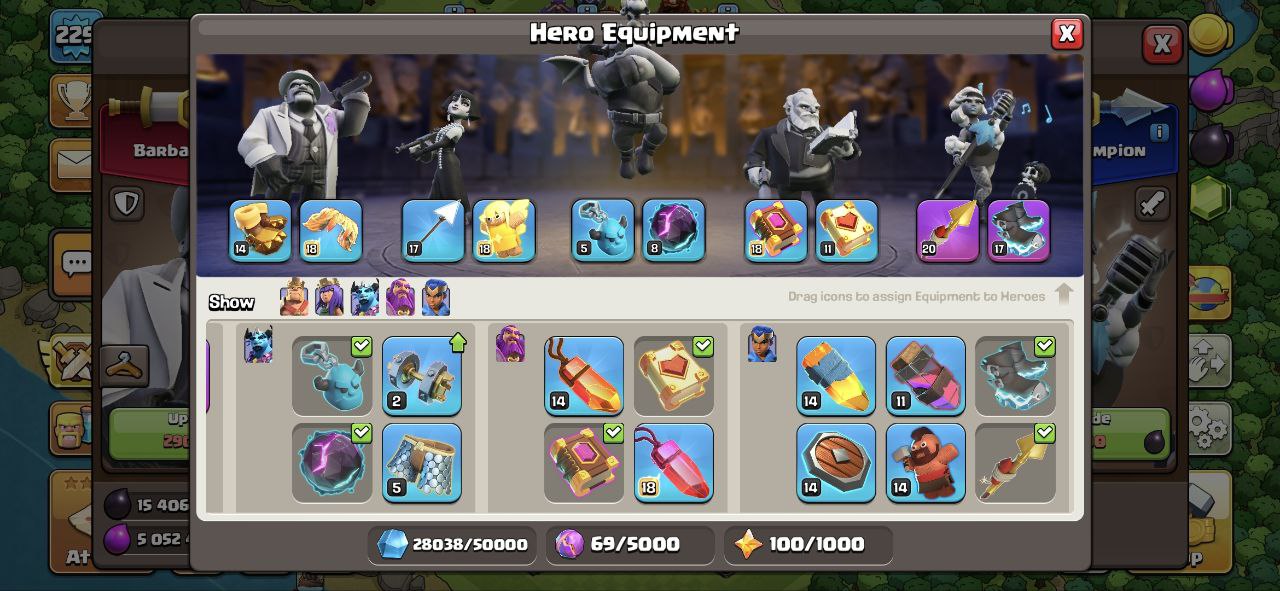Image resolution: width=1280 pixels, height=591 pixels.
Task: Close the Hero Equipment window
Action: click(1067, 34)
